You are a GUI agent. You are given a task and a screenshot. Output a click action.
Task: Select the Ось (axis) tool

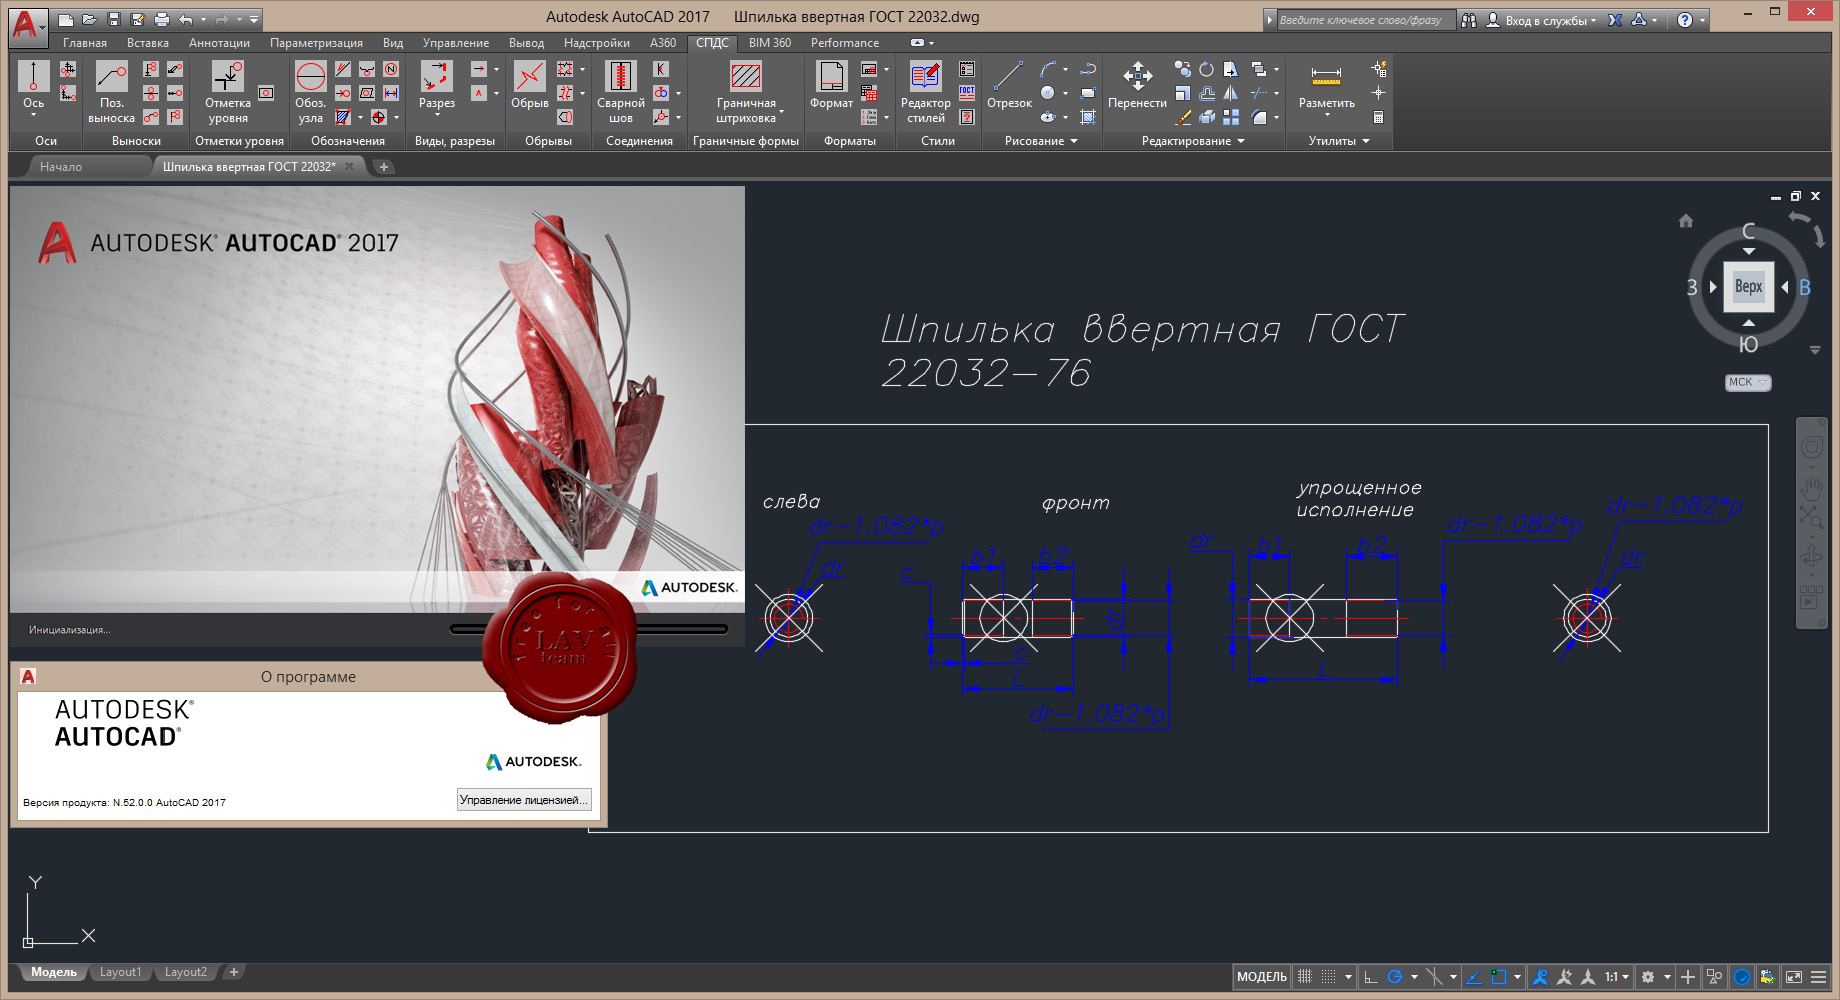tap(33, 87)
